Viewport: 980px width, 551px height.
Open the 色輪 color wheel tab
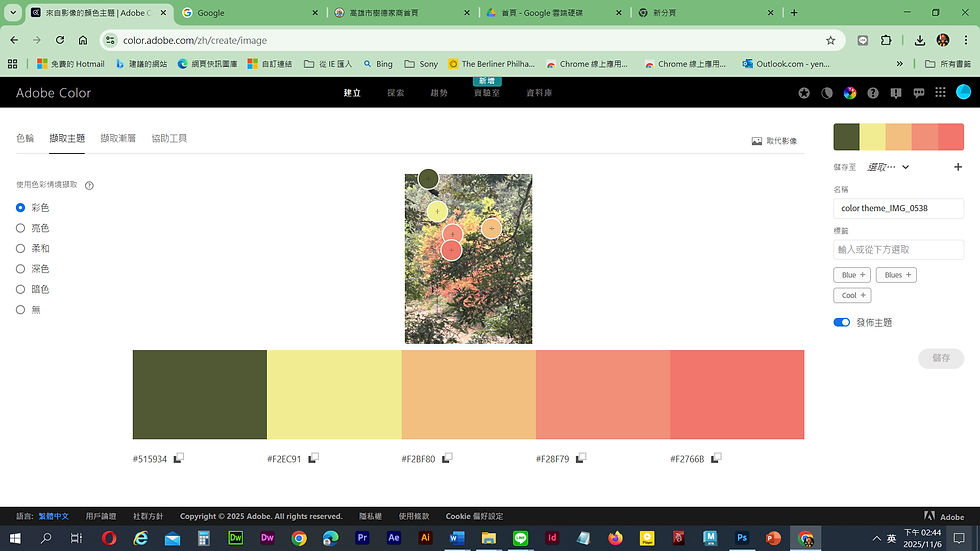click(25, 138)
